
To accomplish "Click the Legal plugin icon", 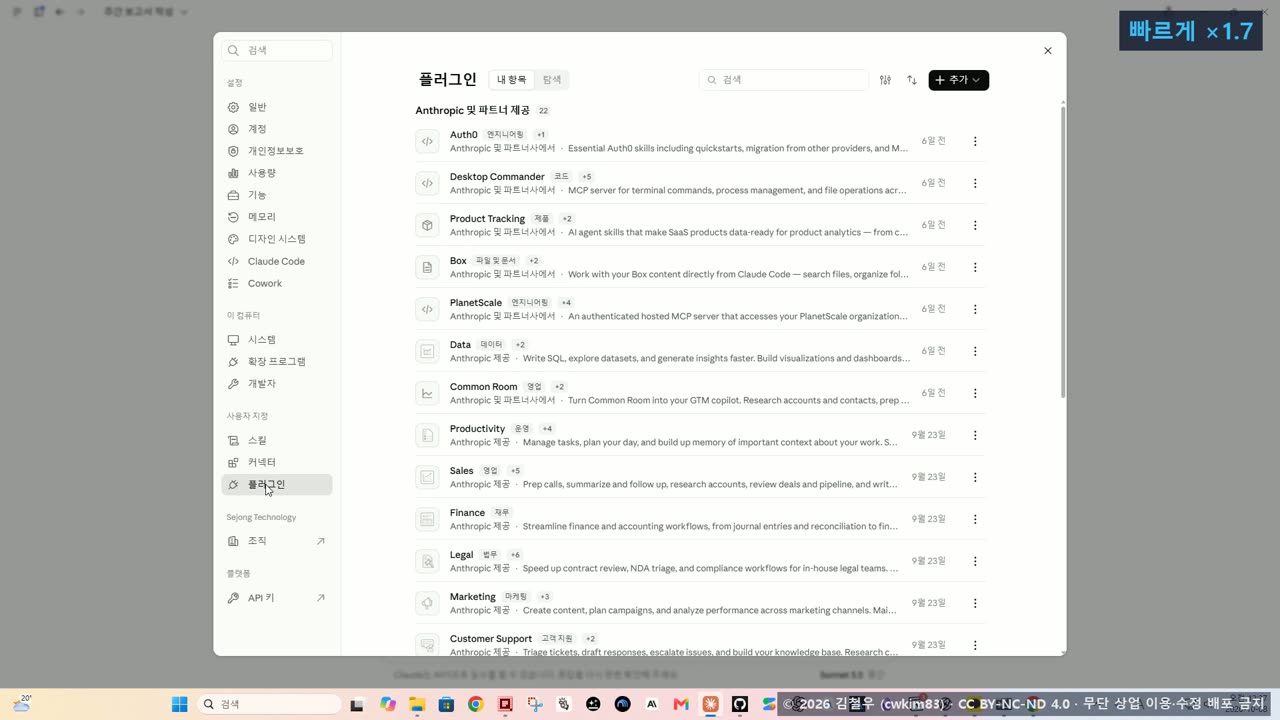I will coord(427,561).
